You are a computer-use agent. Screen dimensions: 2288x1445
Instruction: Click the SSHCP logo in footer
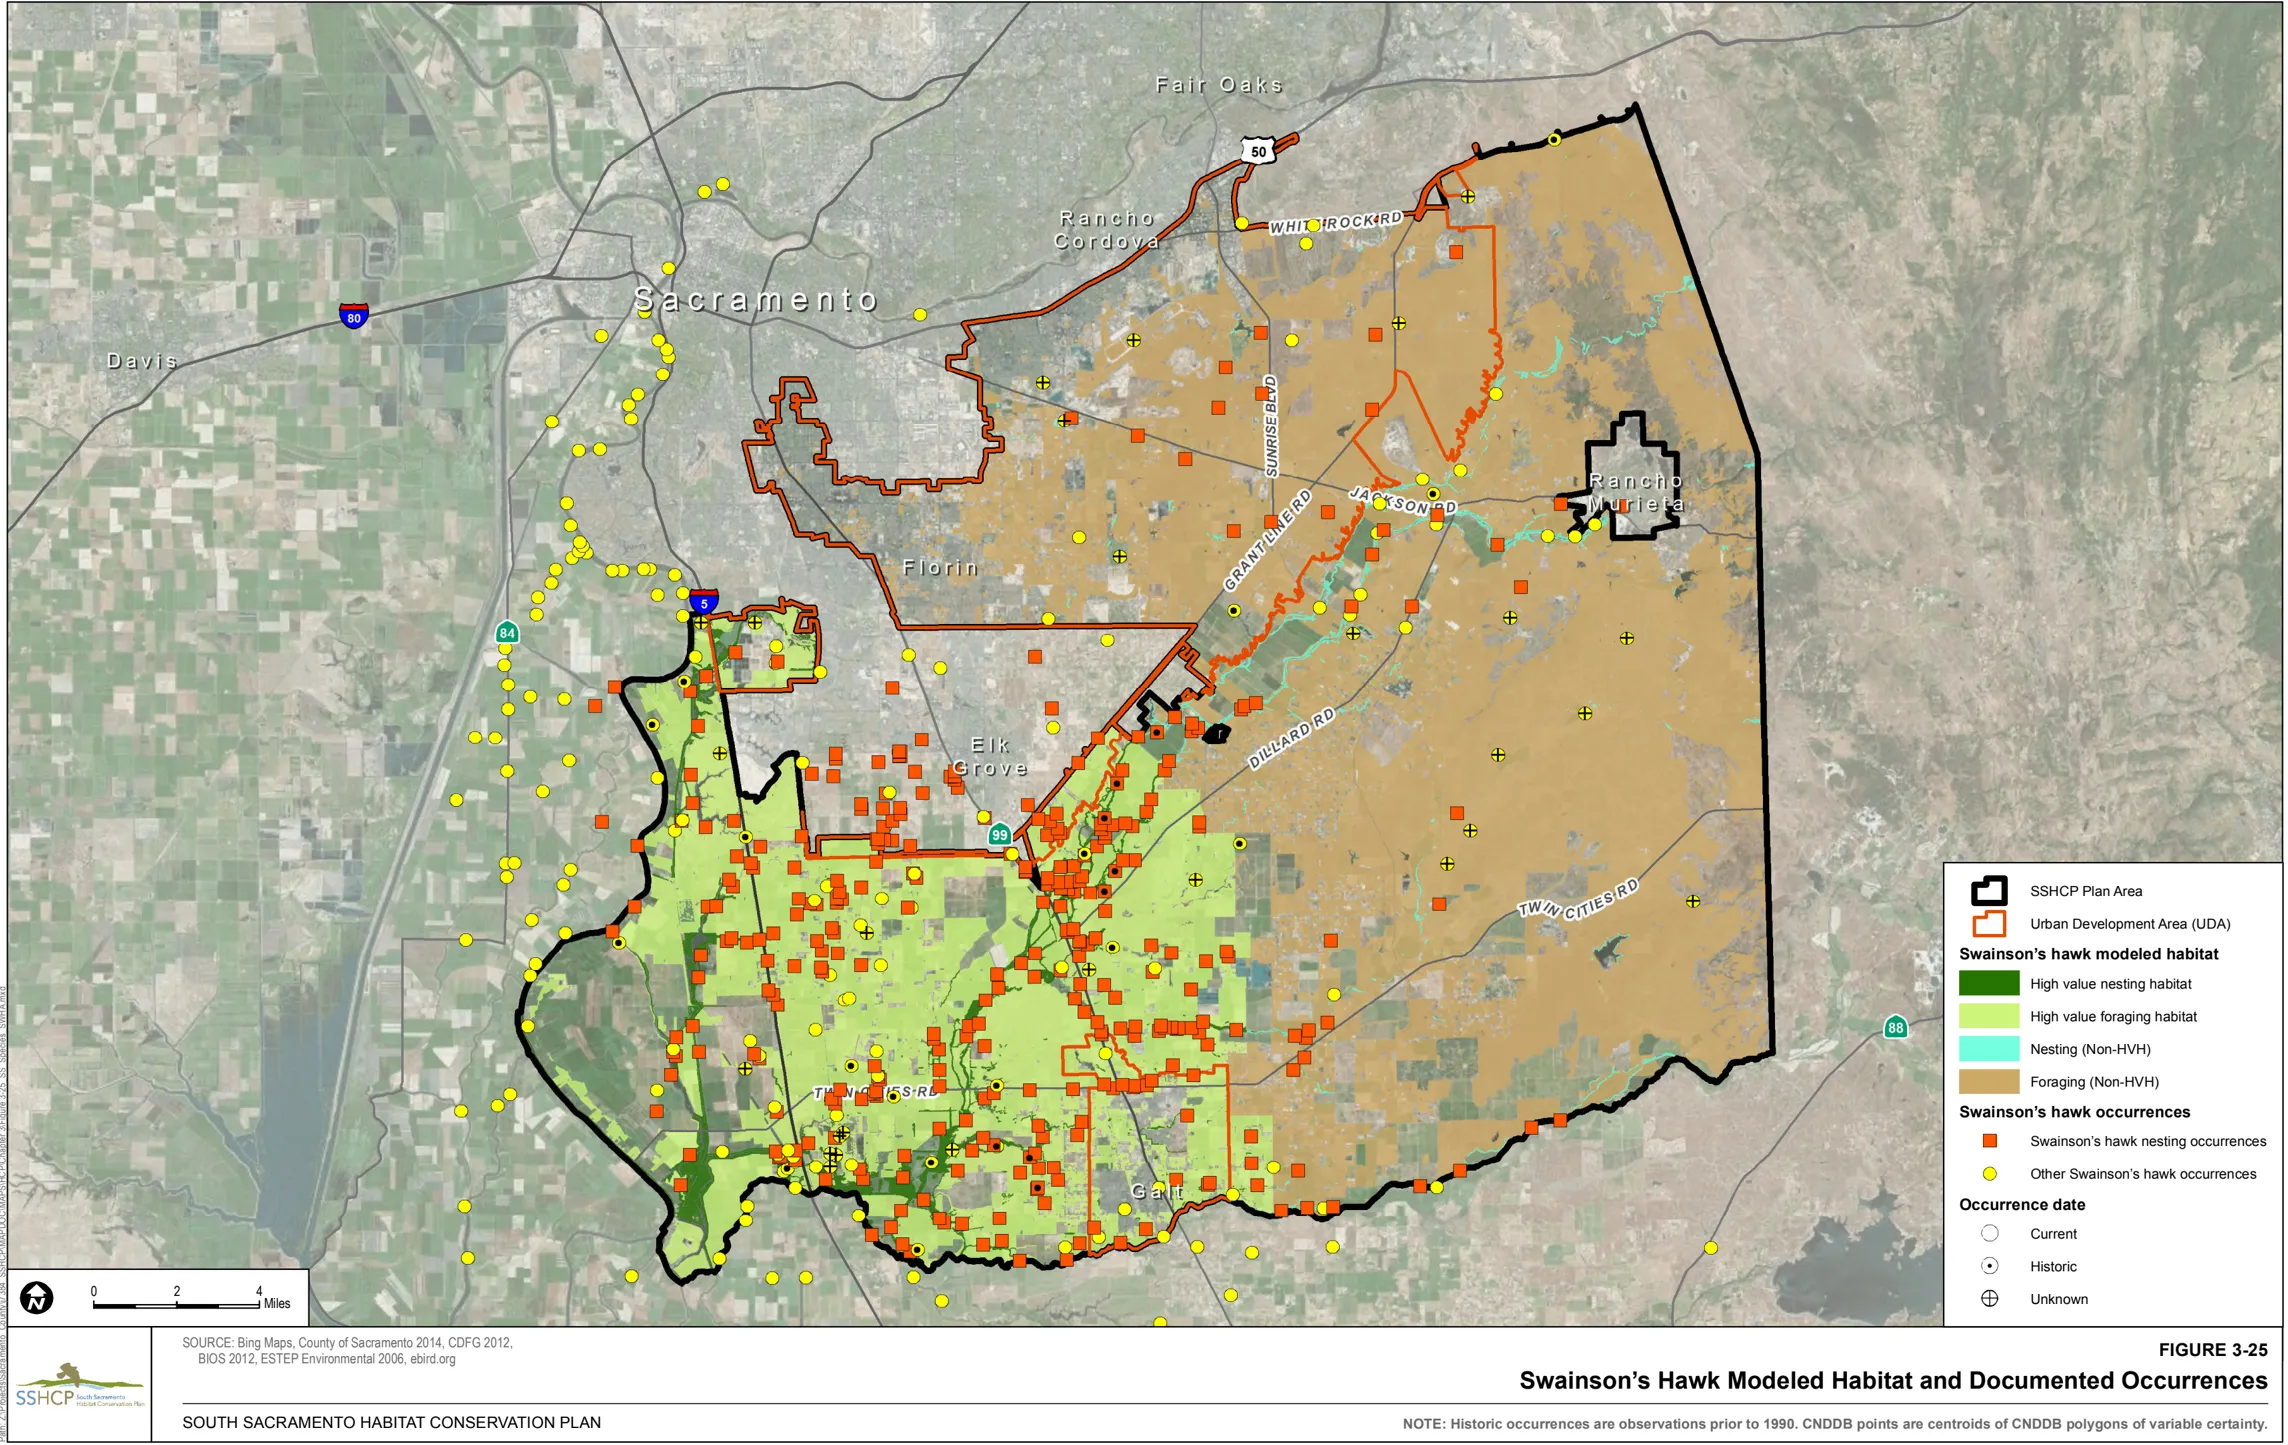pos(80,1386)
